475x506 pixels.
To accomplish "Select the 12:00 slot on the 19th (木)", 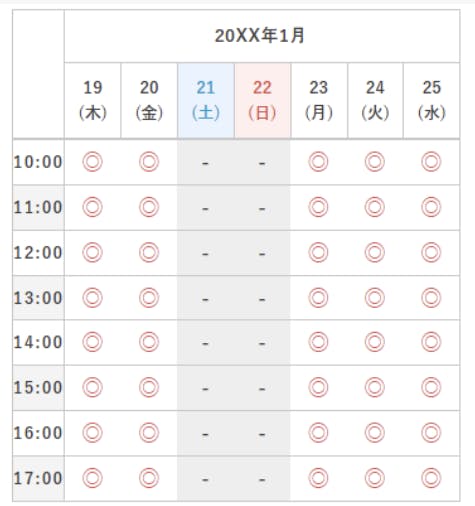I will (x=92, y=252).
